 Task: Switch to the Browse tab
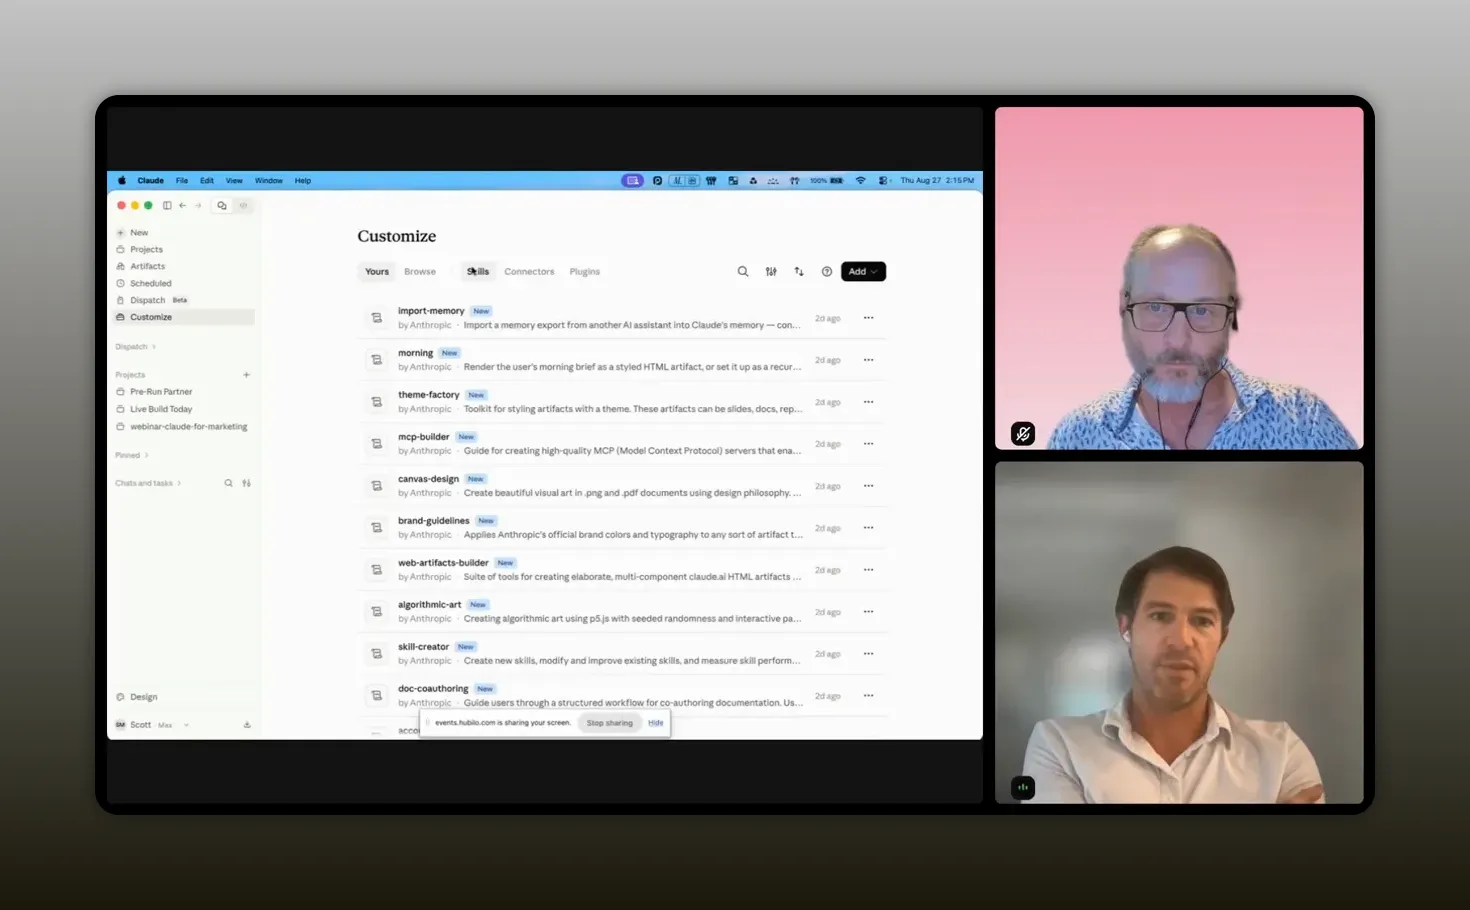420,272
